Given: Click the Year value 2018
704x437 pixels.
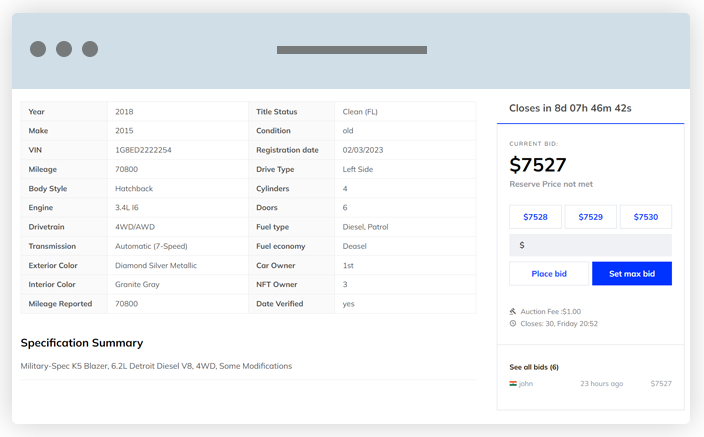Looking at the screenshot, I should (124, 112).
